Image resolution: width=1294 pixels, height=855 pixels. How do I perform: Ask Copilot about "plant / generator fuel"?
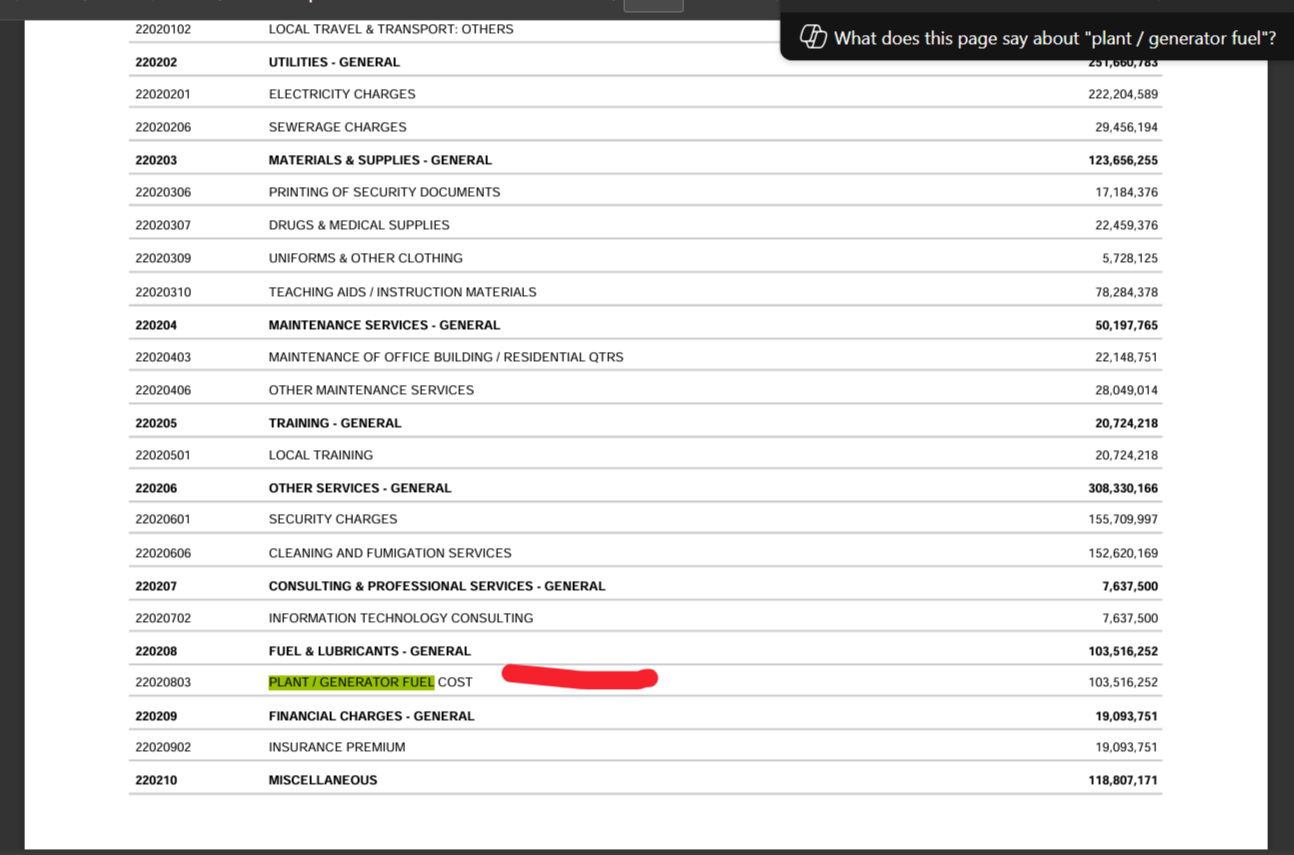coord(1054,39)
